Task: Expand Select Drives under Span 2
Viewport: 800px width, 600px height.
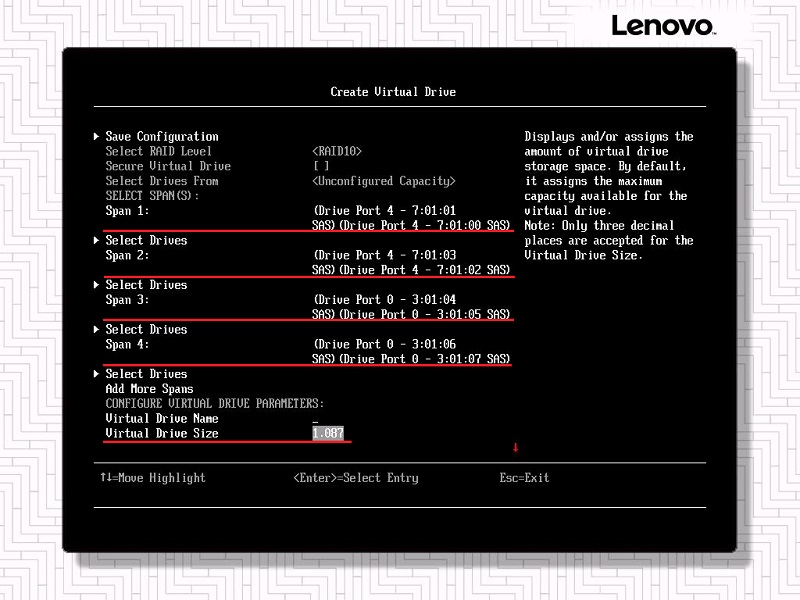Action: (146, 285)
